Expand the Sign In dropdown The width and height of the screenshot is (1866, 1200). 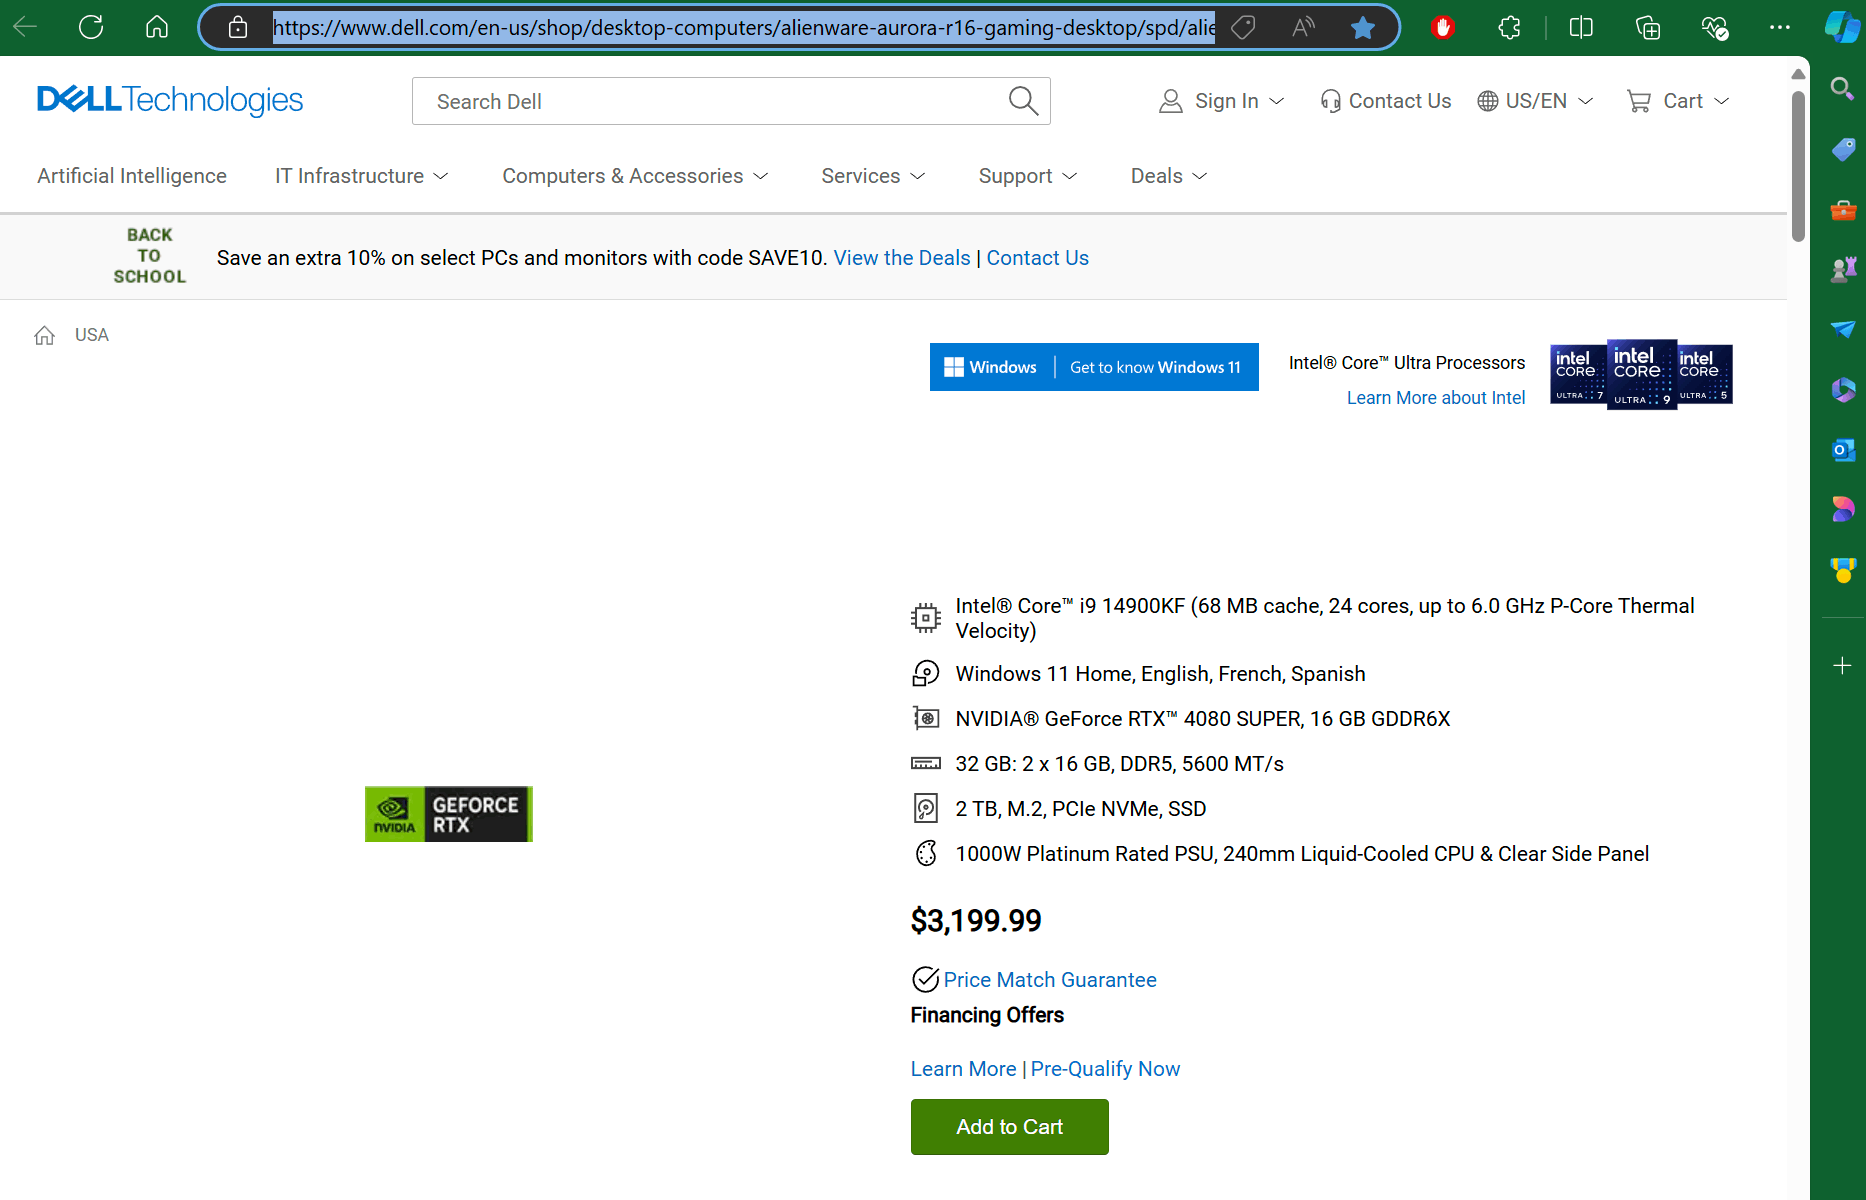coord(1221,101)
